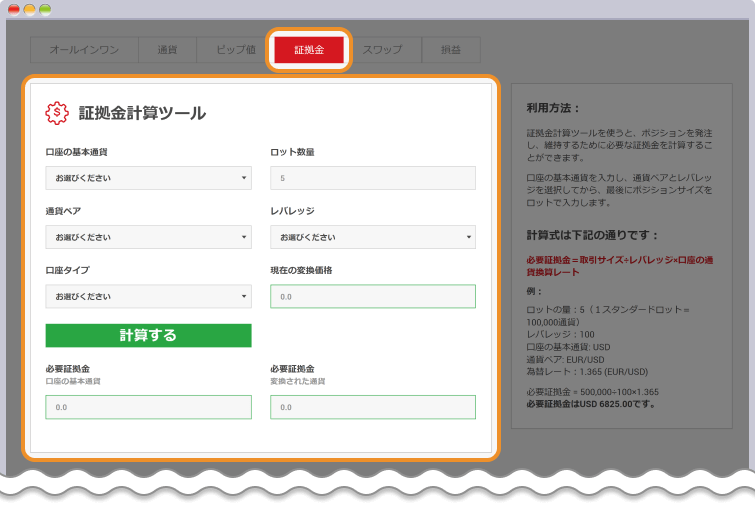Screen dimensions: 755x506
Task: Click the green 計算する button
Action: [148, 336]
